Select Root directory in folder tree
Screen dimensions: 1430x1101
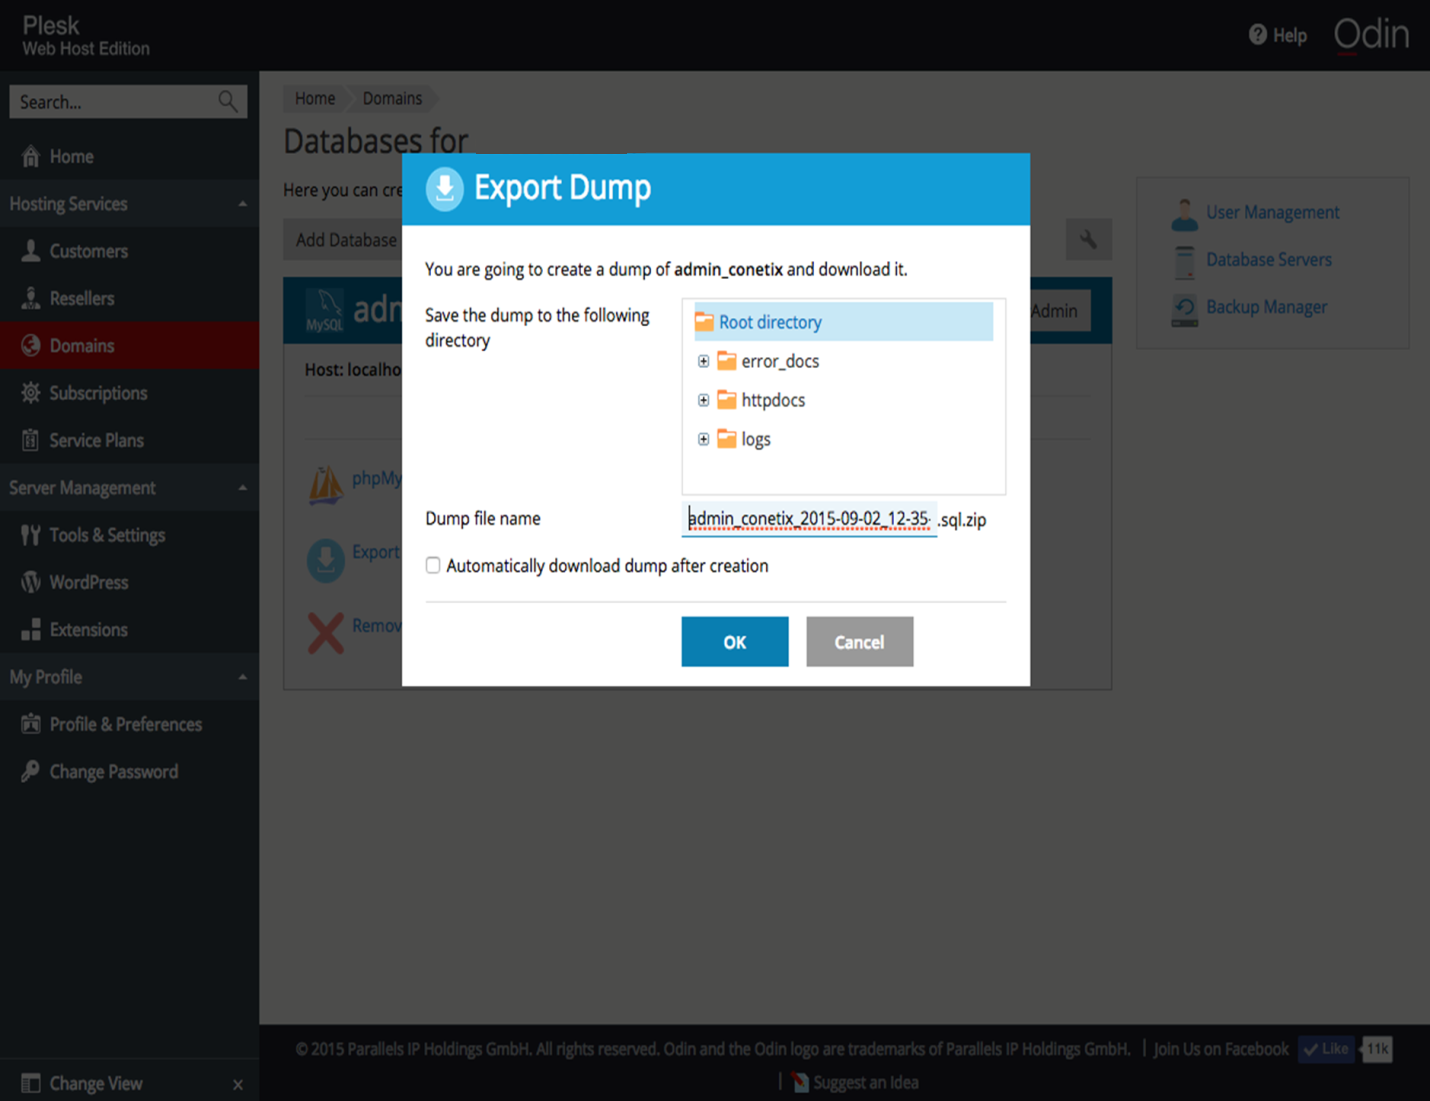pyautogui.click(x=770, y=322)
